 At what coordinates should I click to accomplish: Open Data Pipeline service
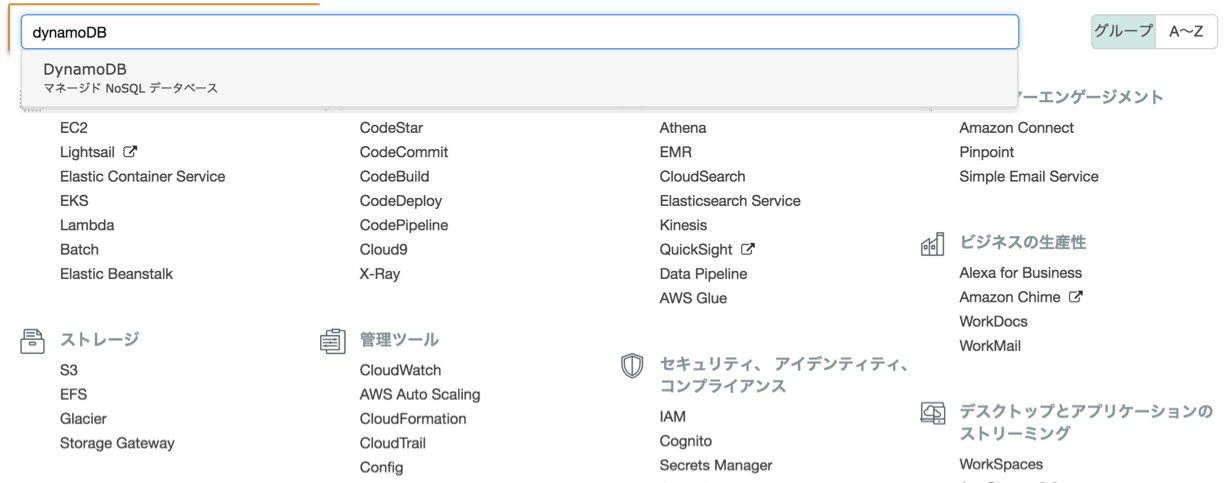tap(703, 274)
